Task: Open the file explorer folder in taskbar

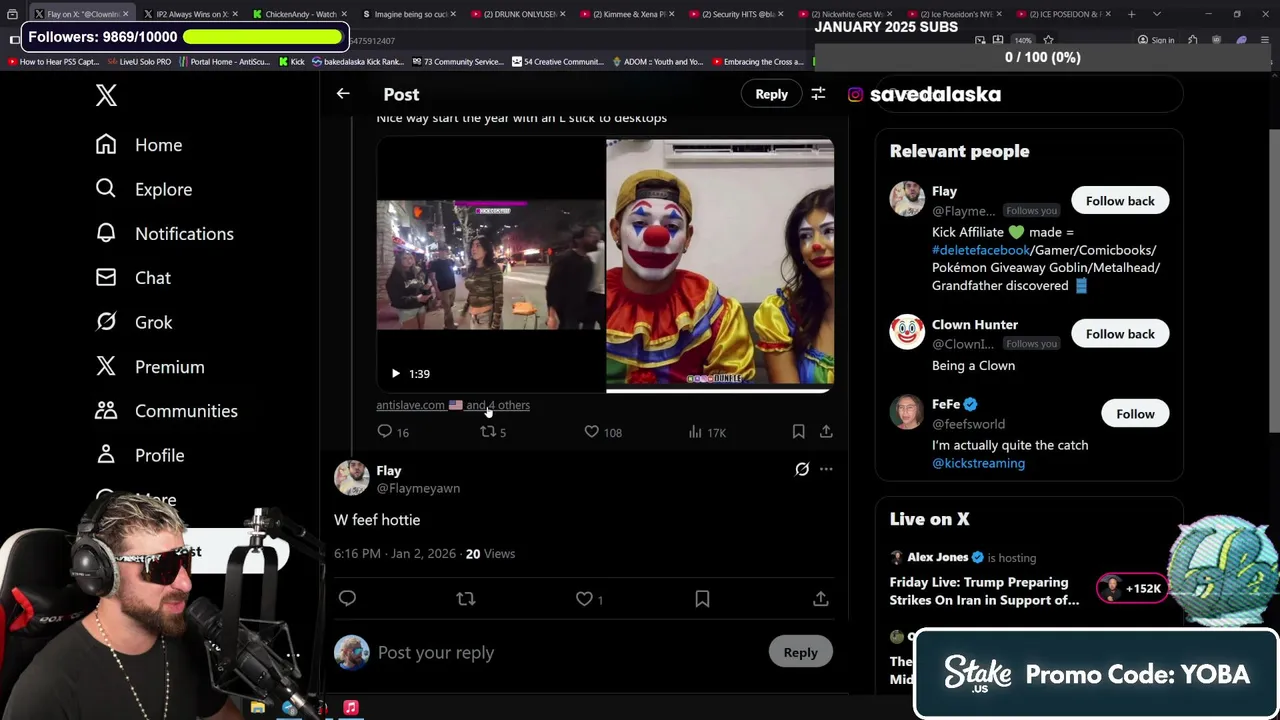Action: [258, 707]
